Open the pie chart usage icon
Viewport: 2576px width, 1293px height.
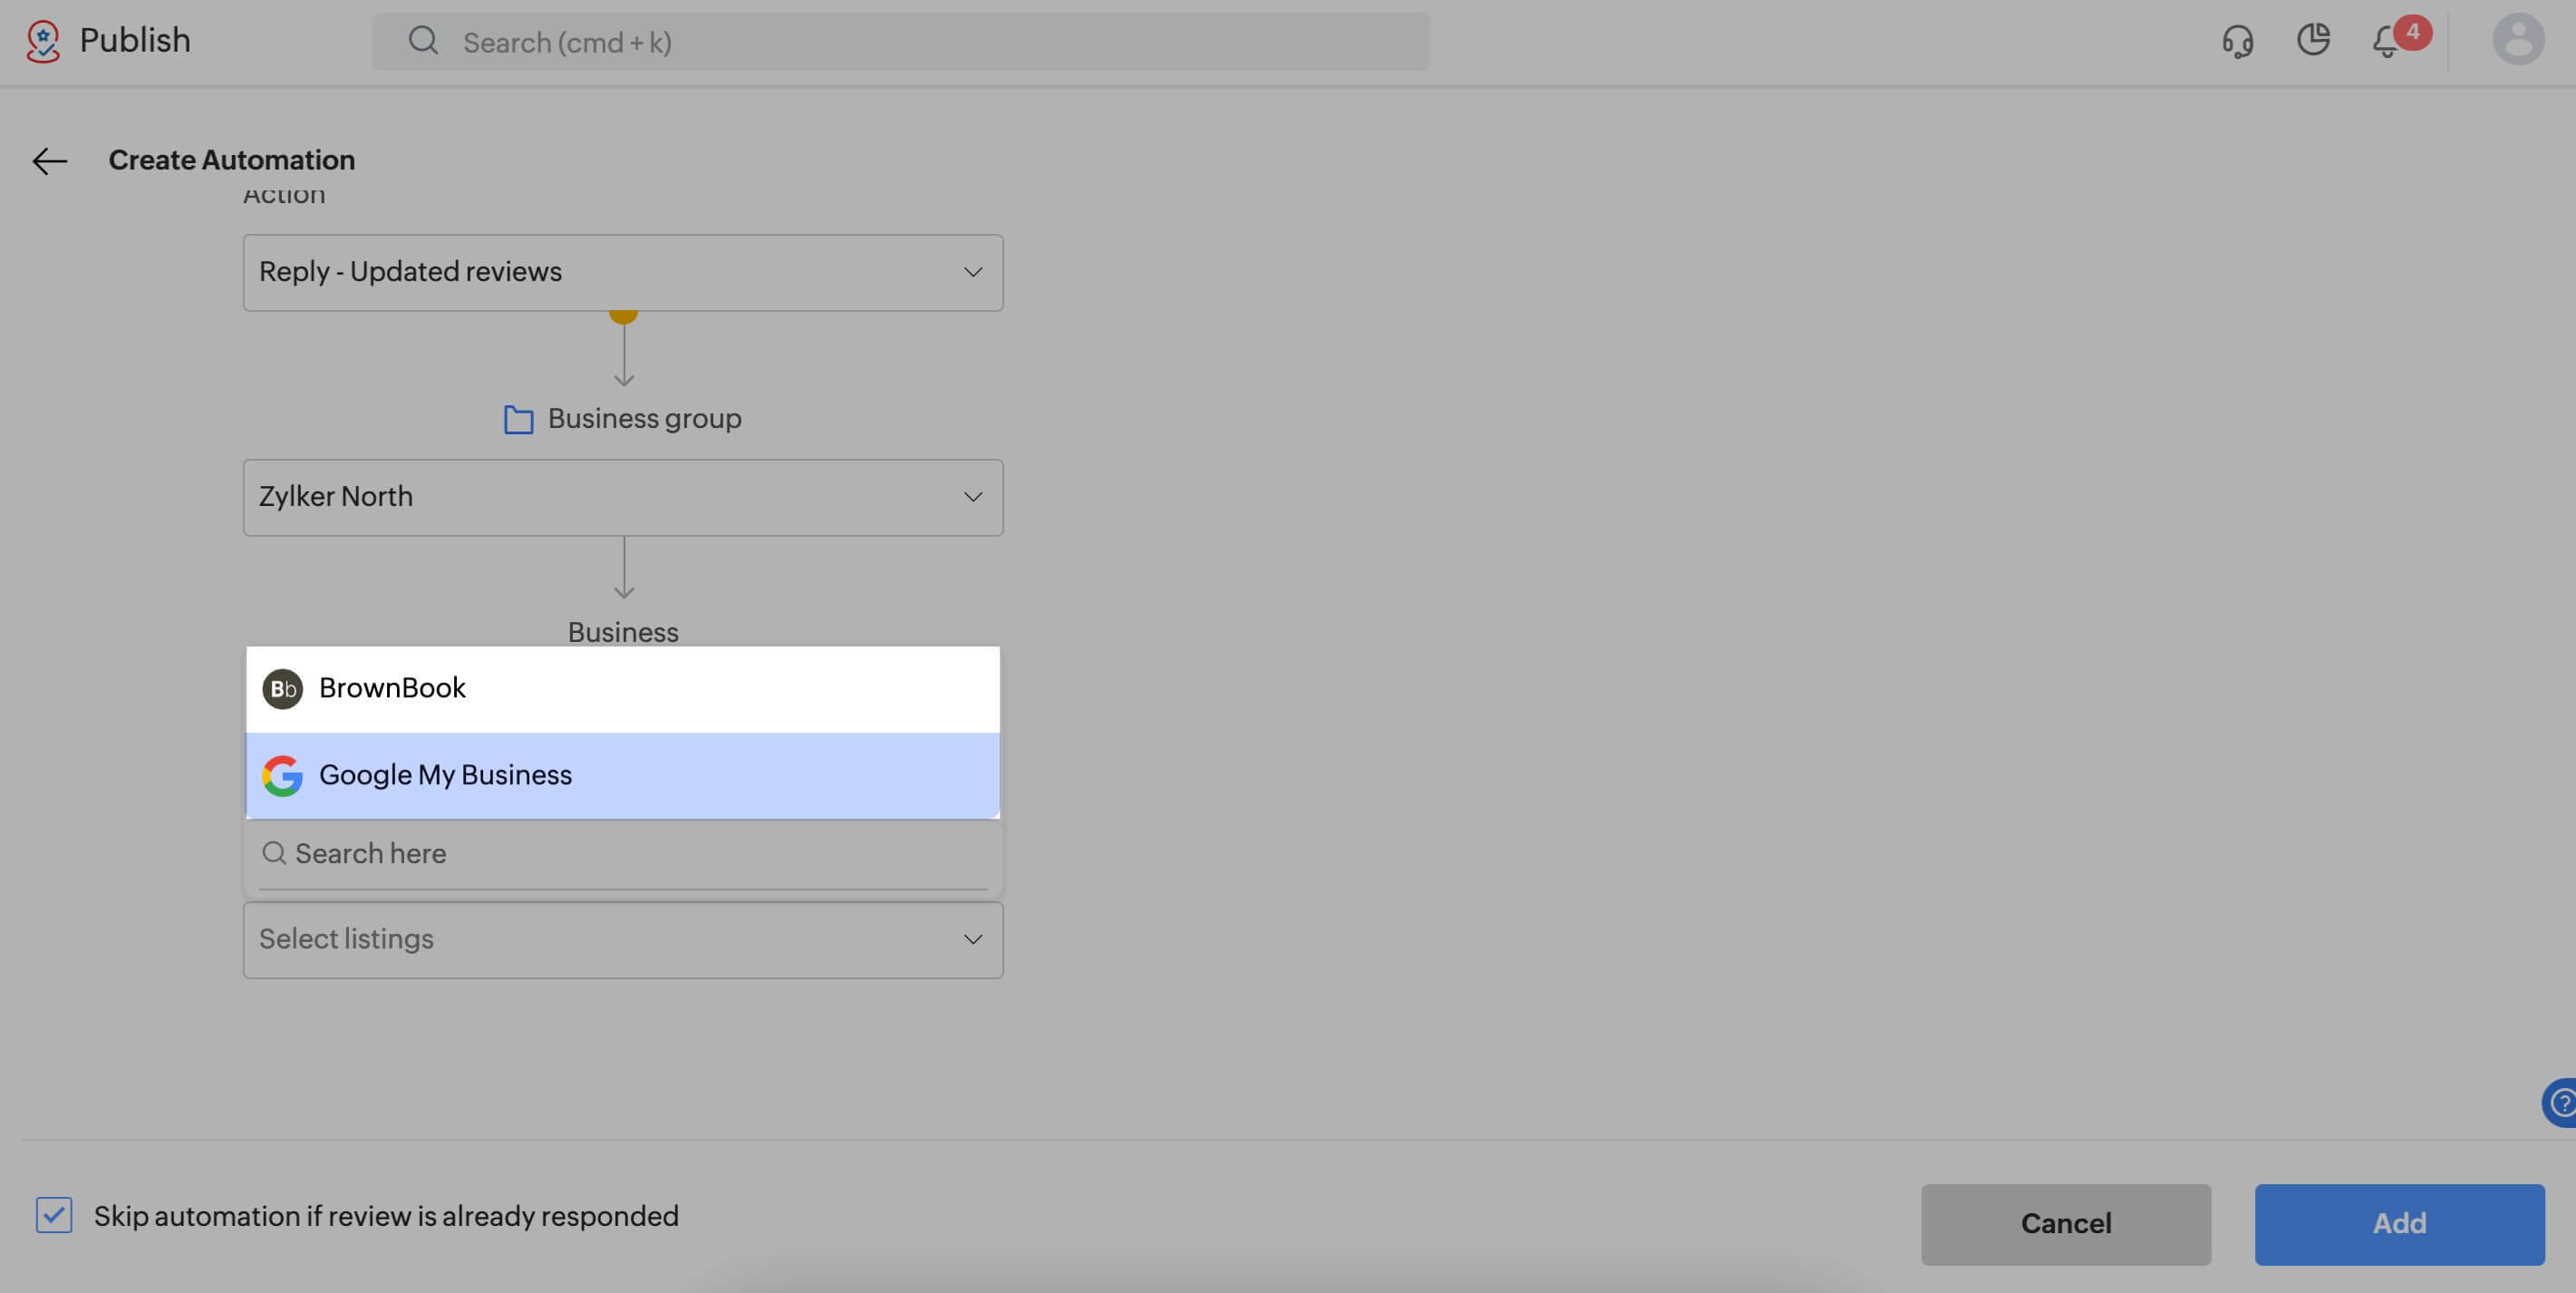pyautogui.click(x=2313, y=40)
